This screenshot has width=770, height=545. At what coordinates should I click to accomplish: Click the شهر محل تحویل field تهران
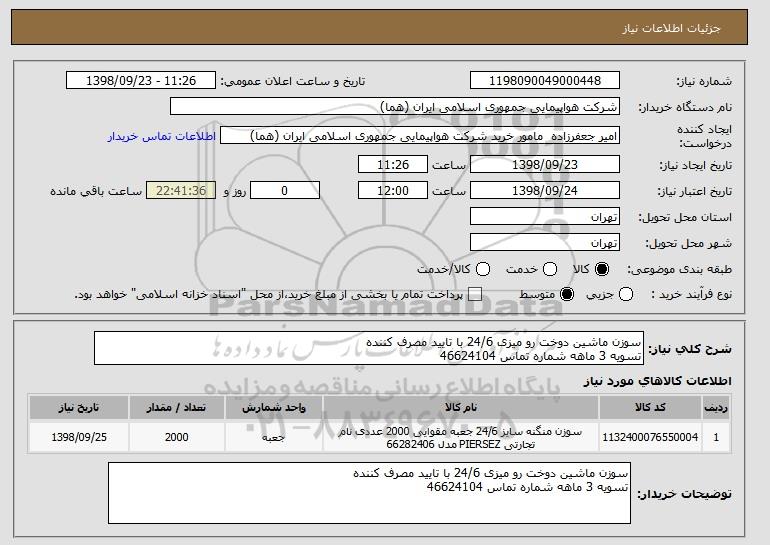coord(545,243)
